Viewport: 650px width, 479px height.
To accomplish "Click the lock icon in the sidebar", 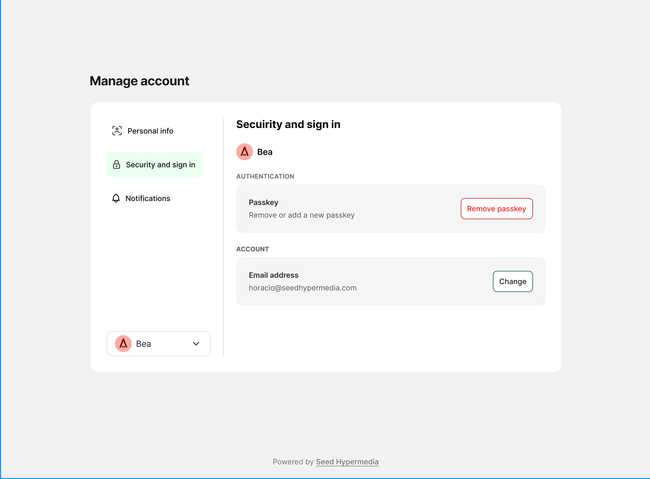I will coord(116,165).
